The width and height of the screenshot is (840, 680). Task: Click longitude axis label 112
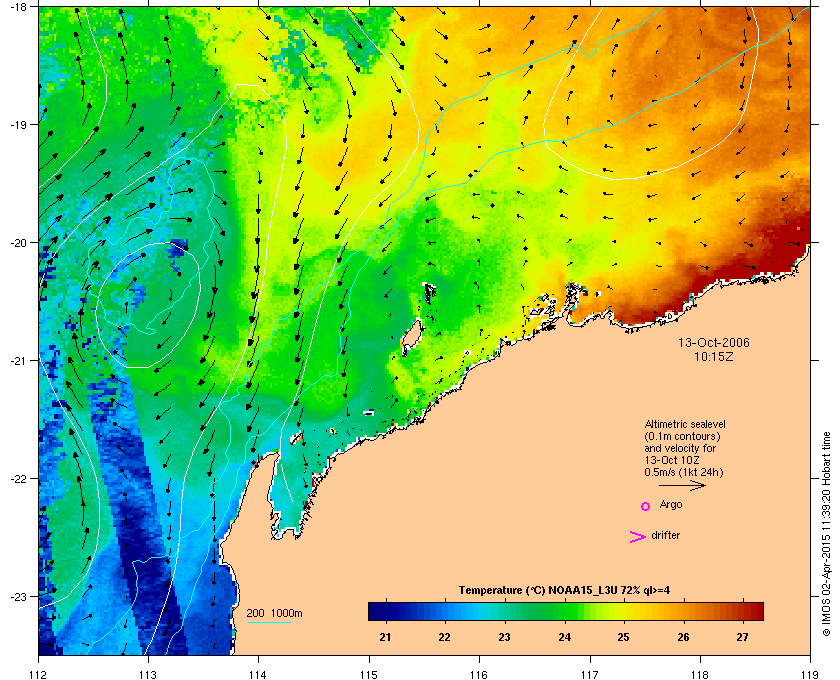39,675
